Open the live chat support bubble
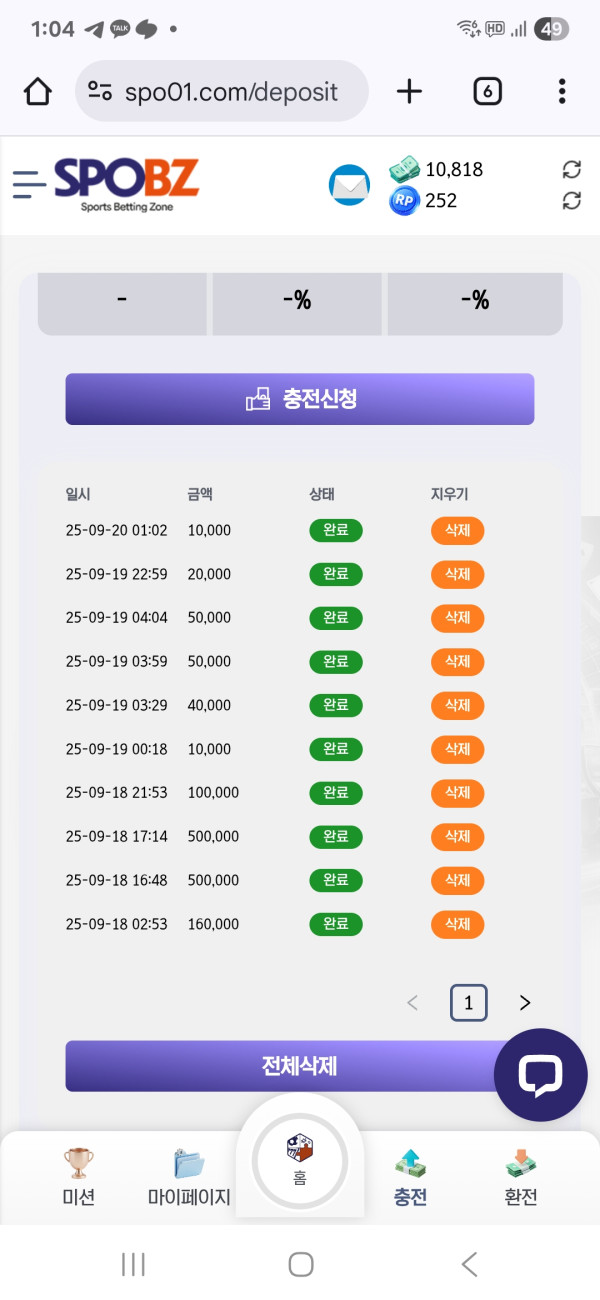Image resolution: width=600 pixels, height=1300 pixels. (x=540, y=1075)
